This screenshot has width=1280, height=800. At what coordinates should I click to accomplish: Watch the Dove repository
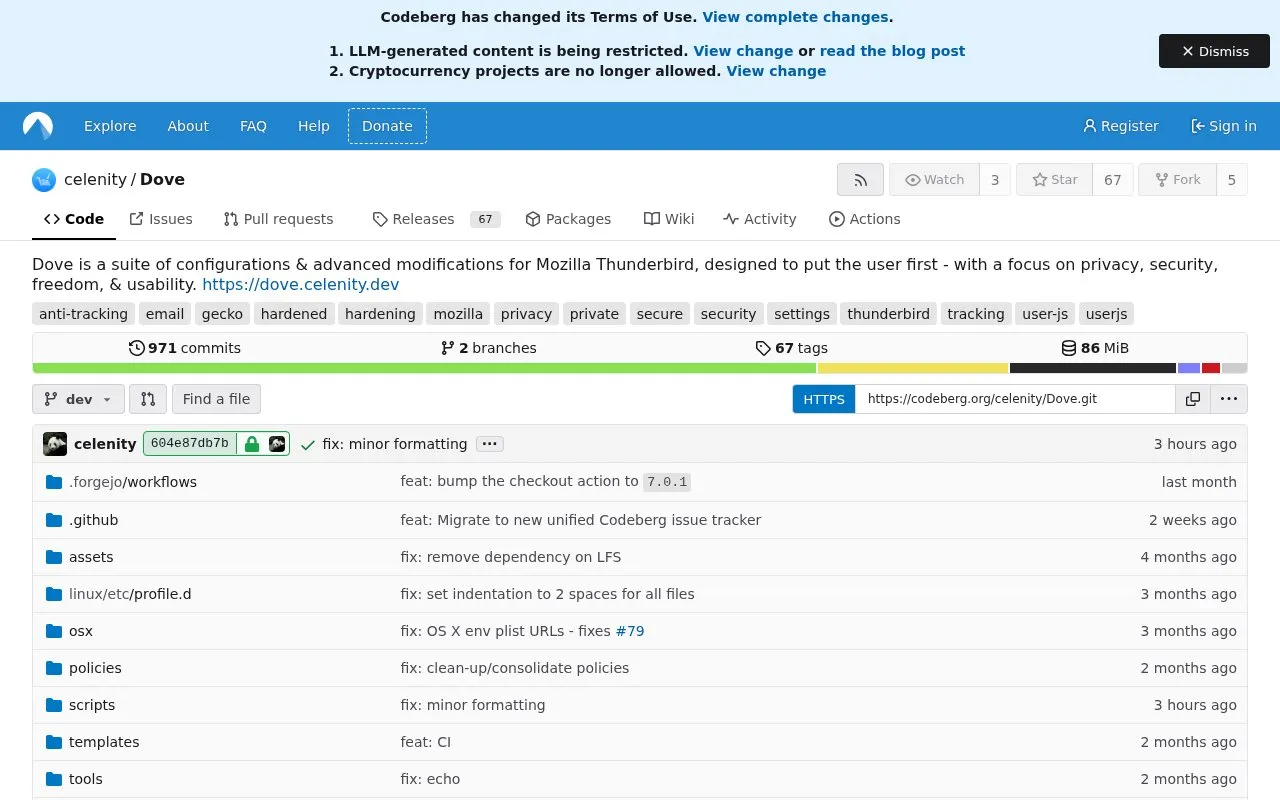[x=934, y=180]
